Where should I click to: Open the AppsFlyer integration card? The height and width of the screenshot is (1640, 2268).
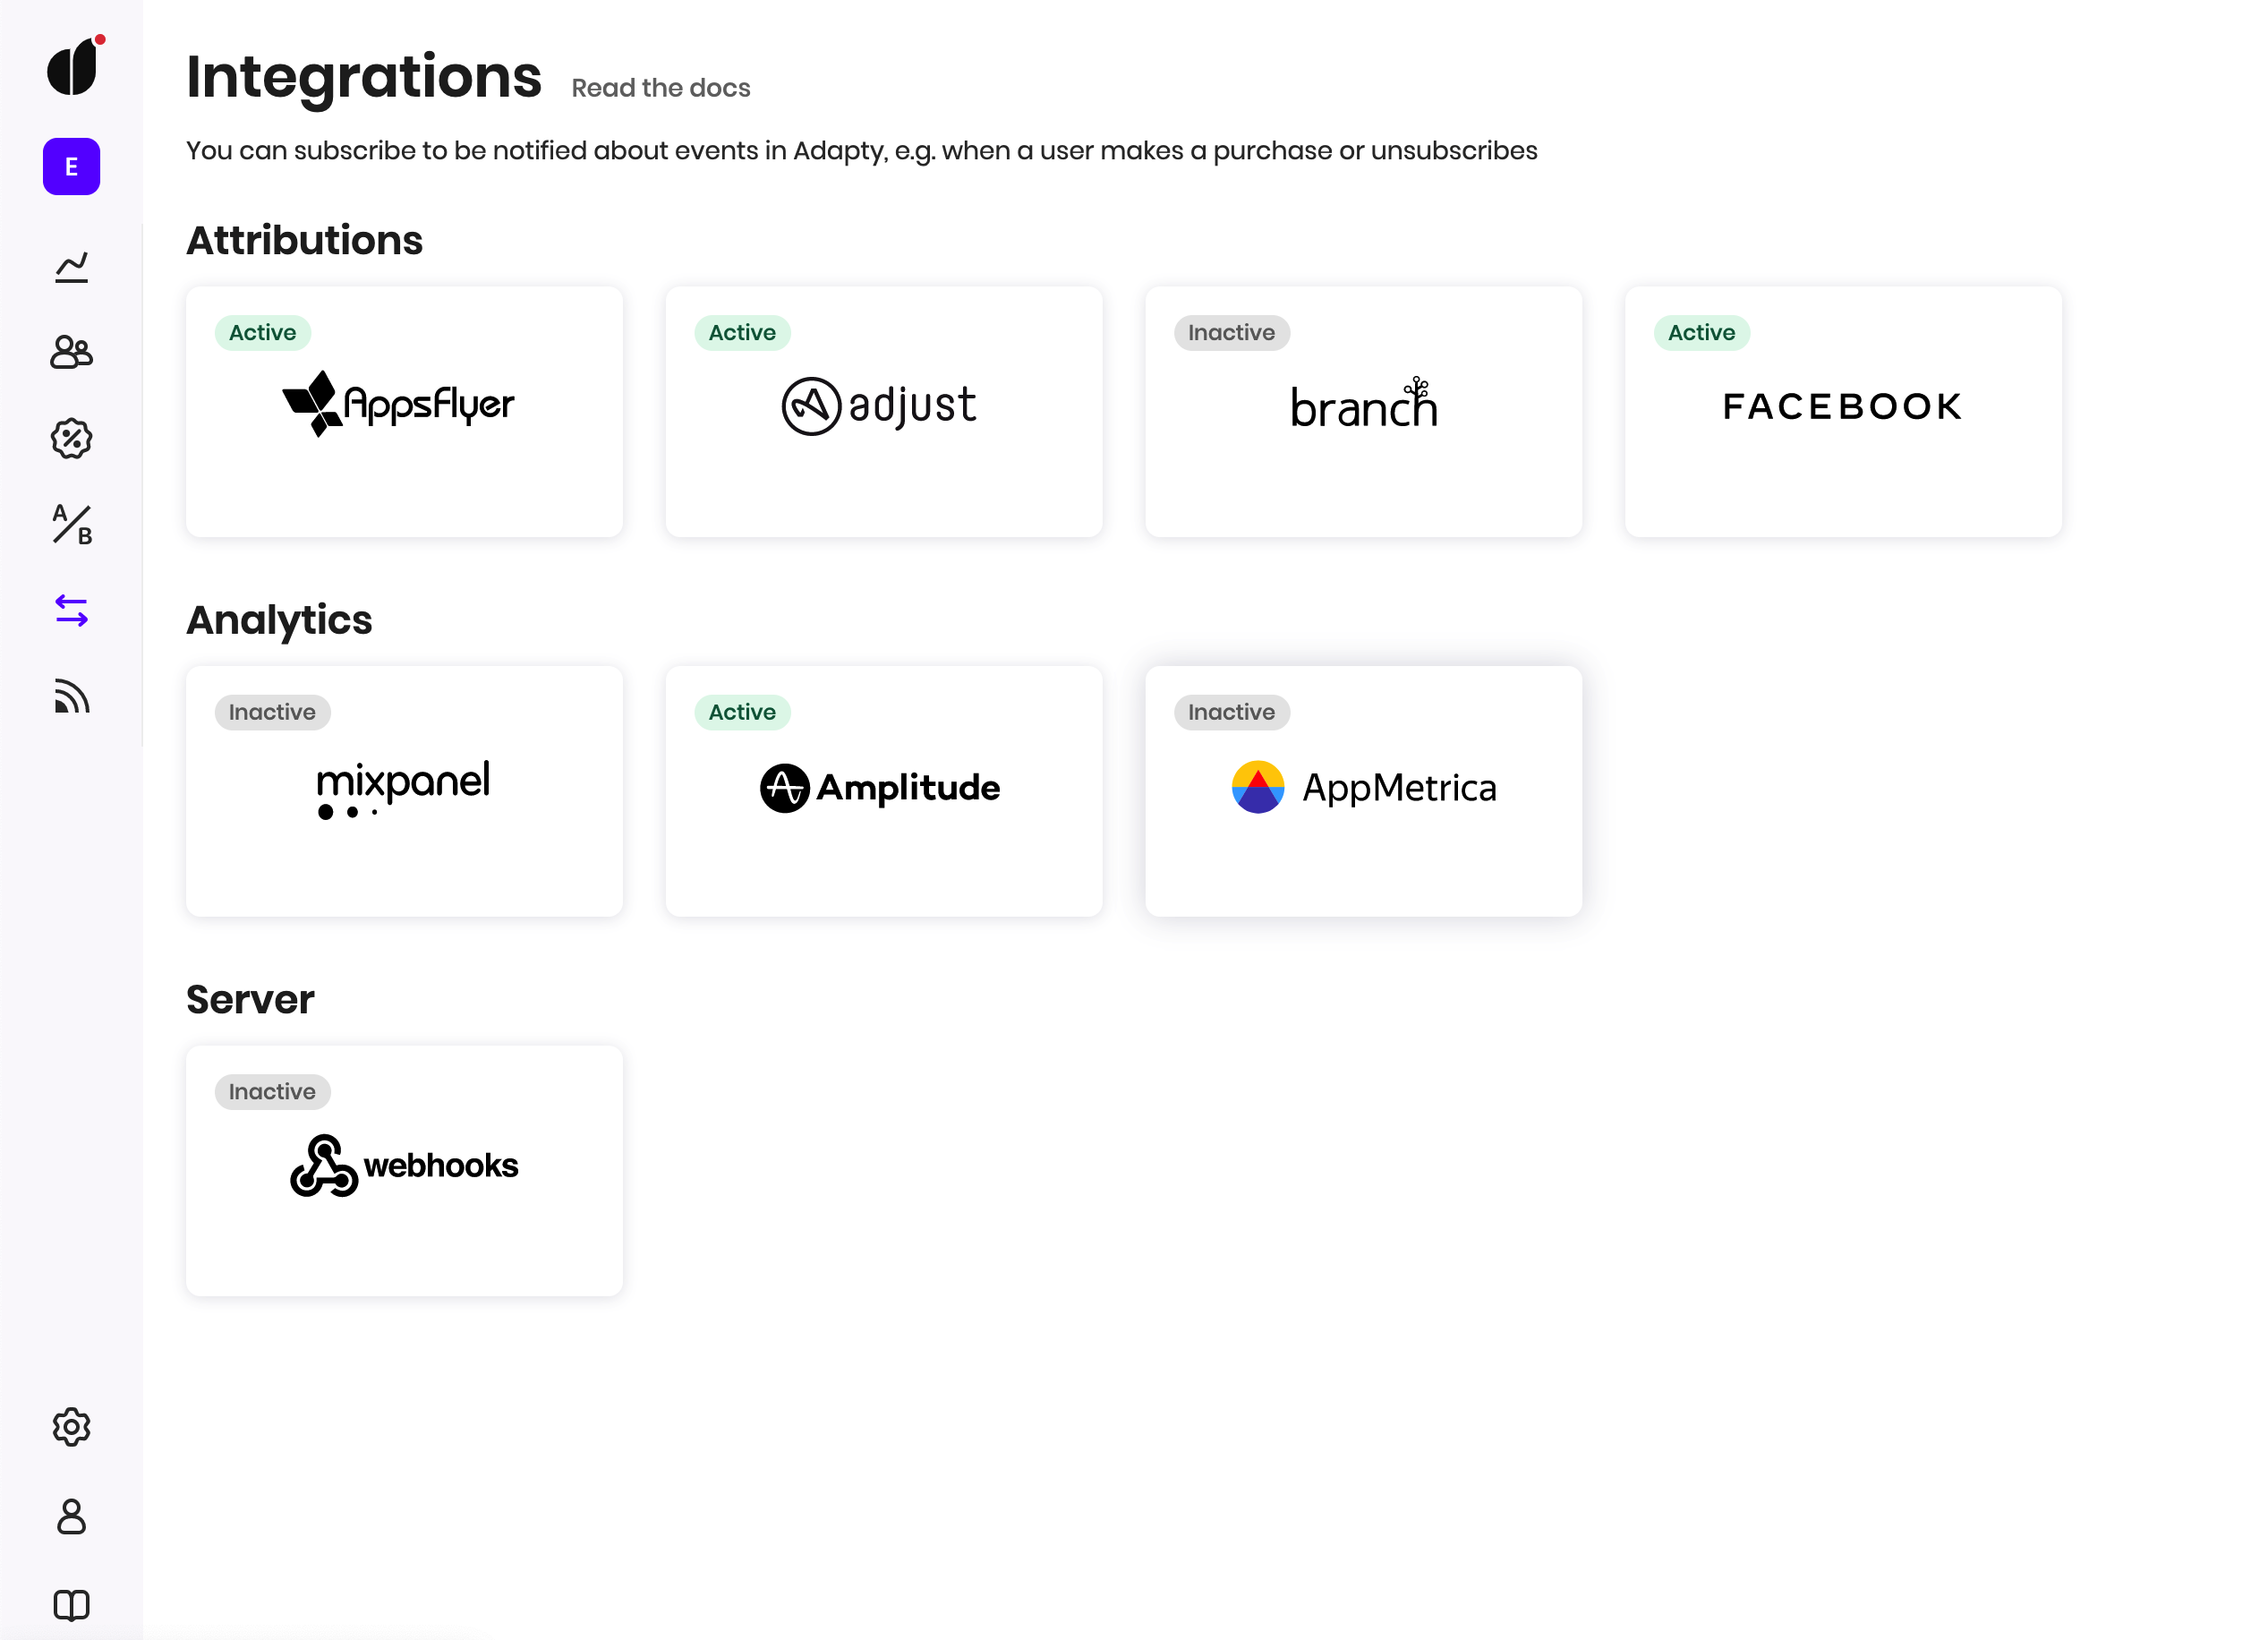click(404, 411)
